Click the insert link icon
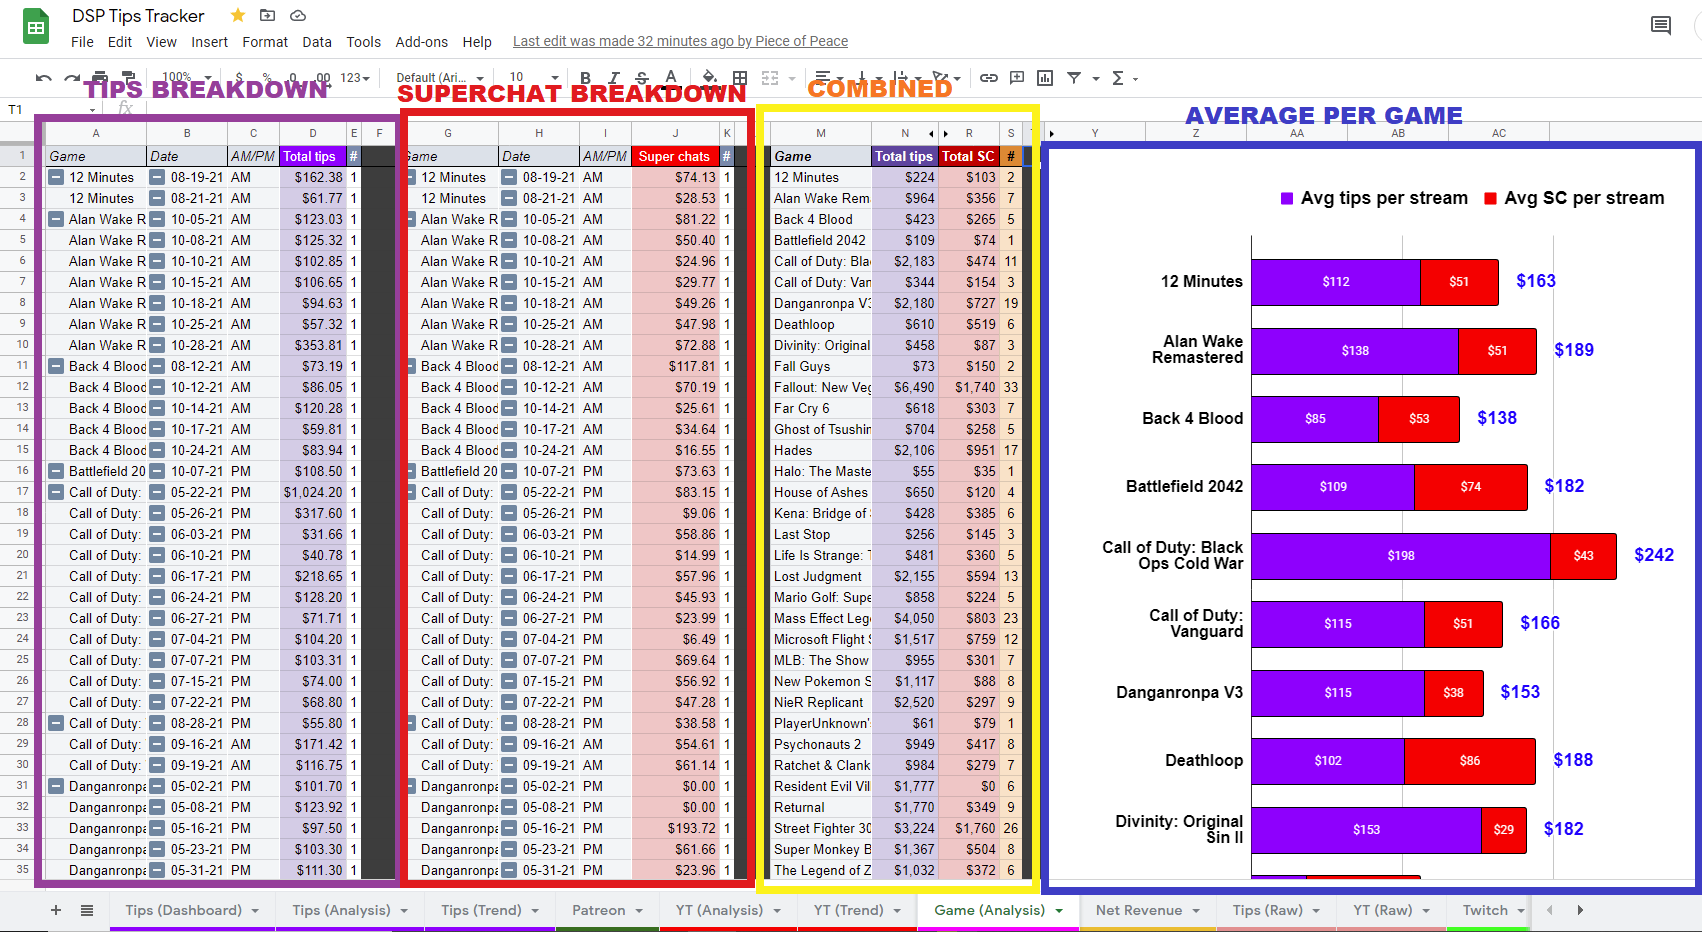Screen dimensions: 1702x932 [x=988, y=78]
